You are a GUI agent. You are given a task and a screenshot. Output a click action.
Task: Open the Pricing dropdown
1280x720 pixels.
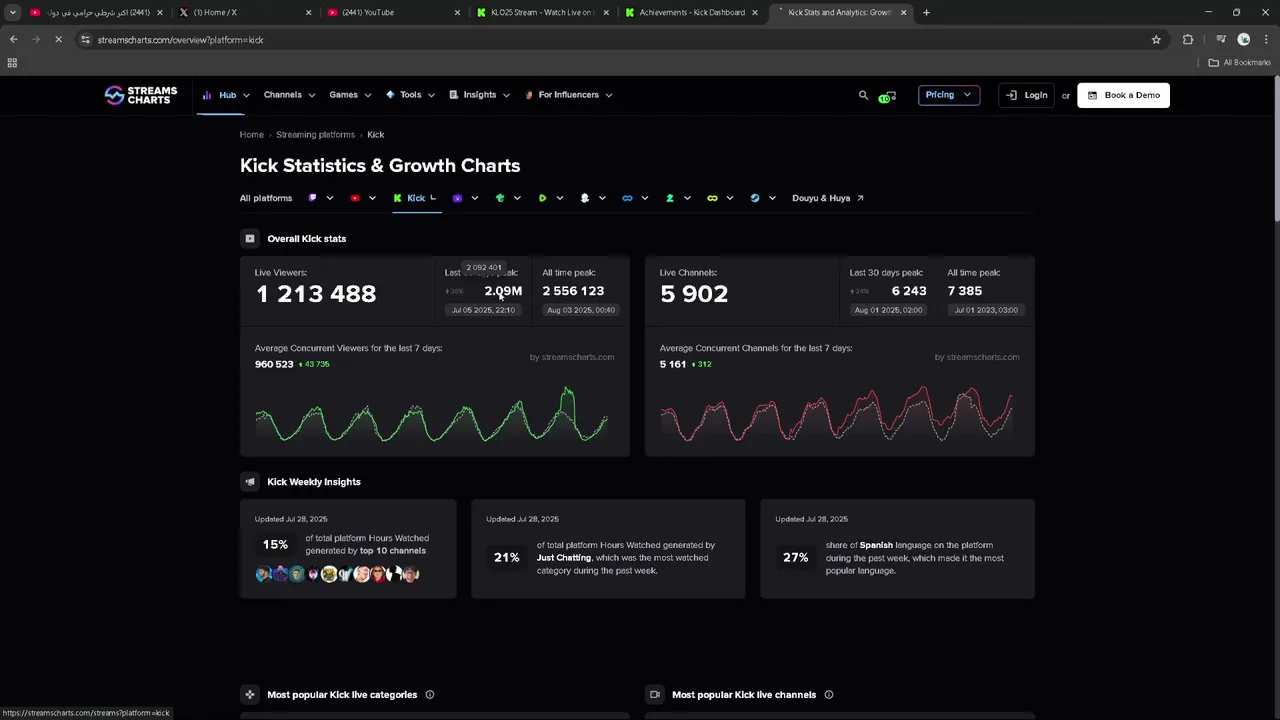click(949, 95)
